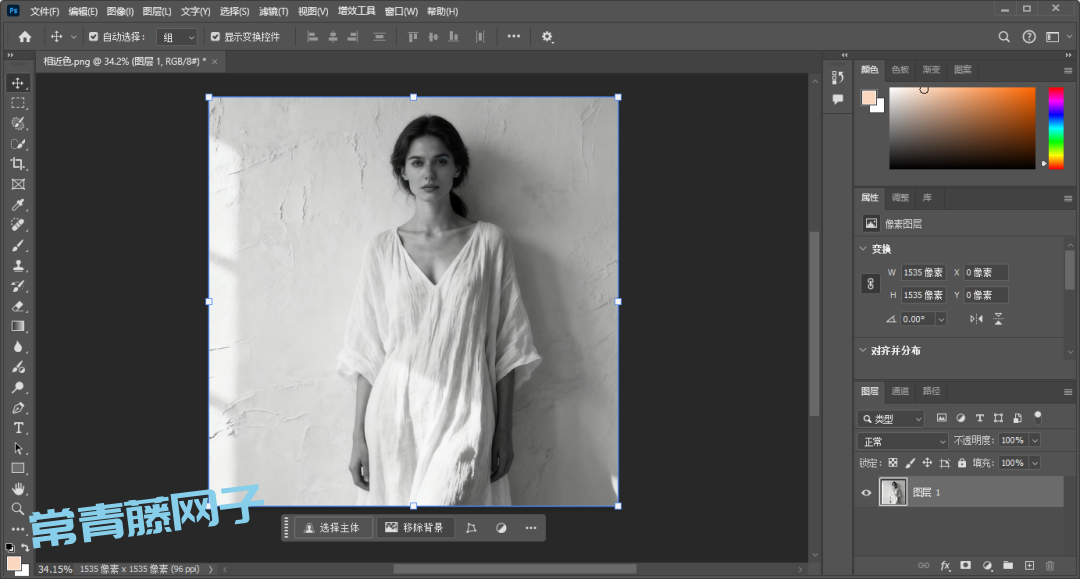
Task: Toggle the 自动选择 checkbox
Action: [x=94, y=37]
